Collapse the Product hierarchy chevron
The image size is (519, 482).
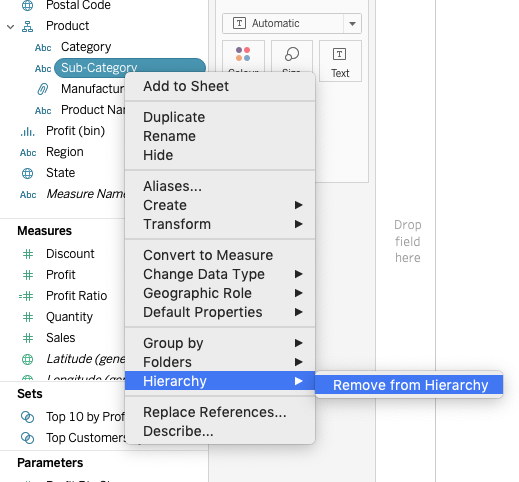pyautogui.click(x=10, y=27)
